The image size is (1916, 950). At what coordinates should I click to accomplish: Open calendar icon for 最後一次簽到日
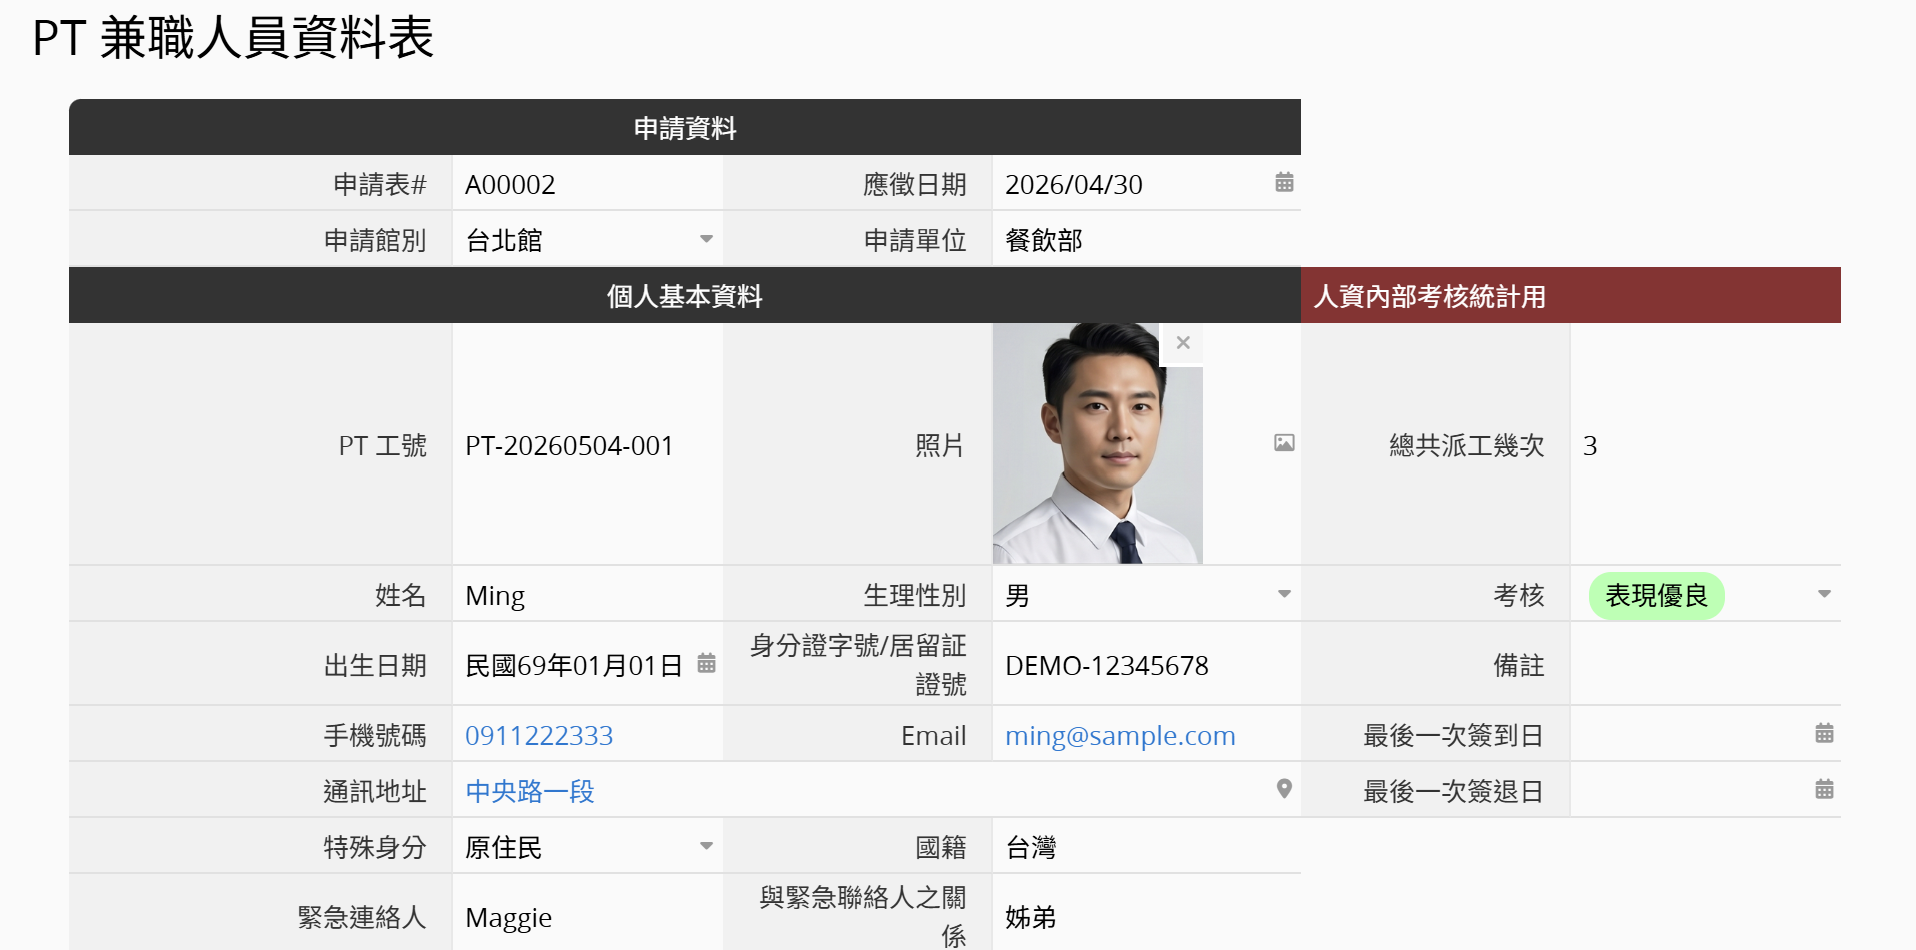coord(1824,733)
